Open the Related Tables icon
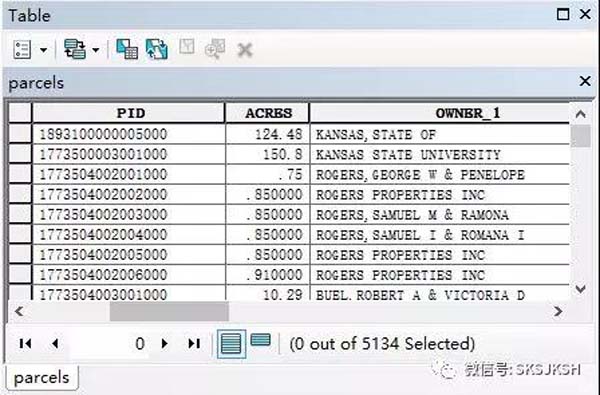Screen dimensions: 600x395 pyautogui.click(x=75, y=49)
